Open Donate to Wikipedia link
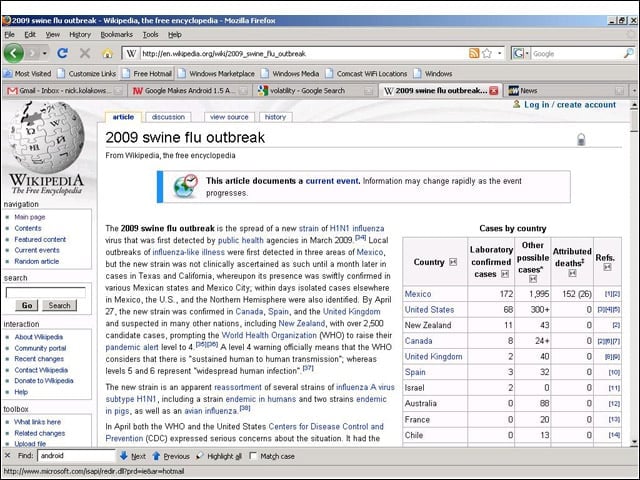The image size is (640, 480). 44,380
